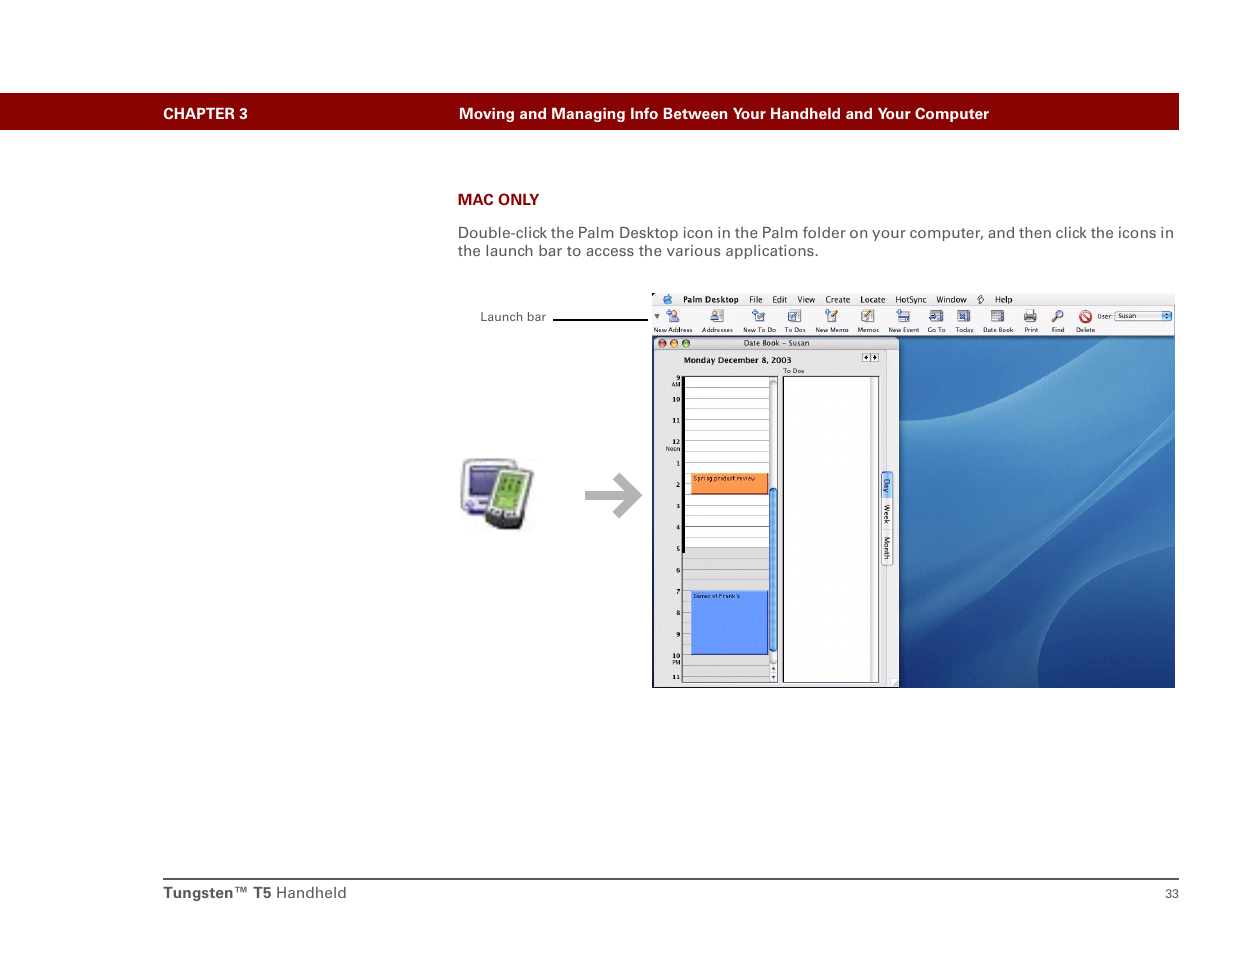The image size is (1235, 954).
Task: Open the Palm Desktop application menu
Action: pyautogui.click(x=710, y=300)
